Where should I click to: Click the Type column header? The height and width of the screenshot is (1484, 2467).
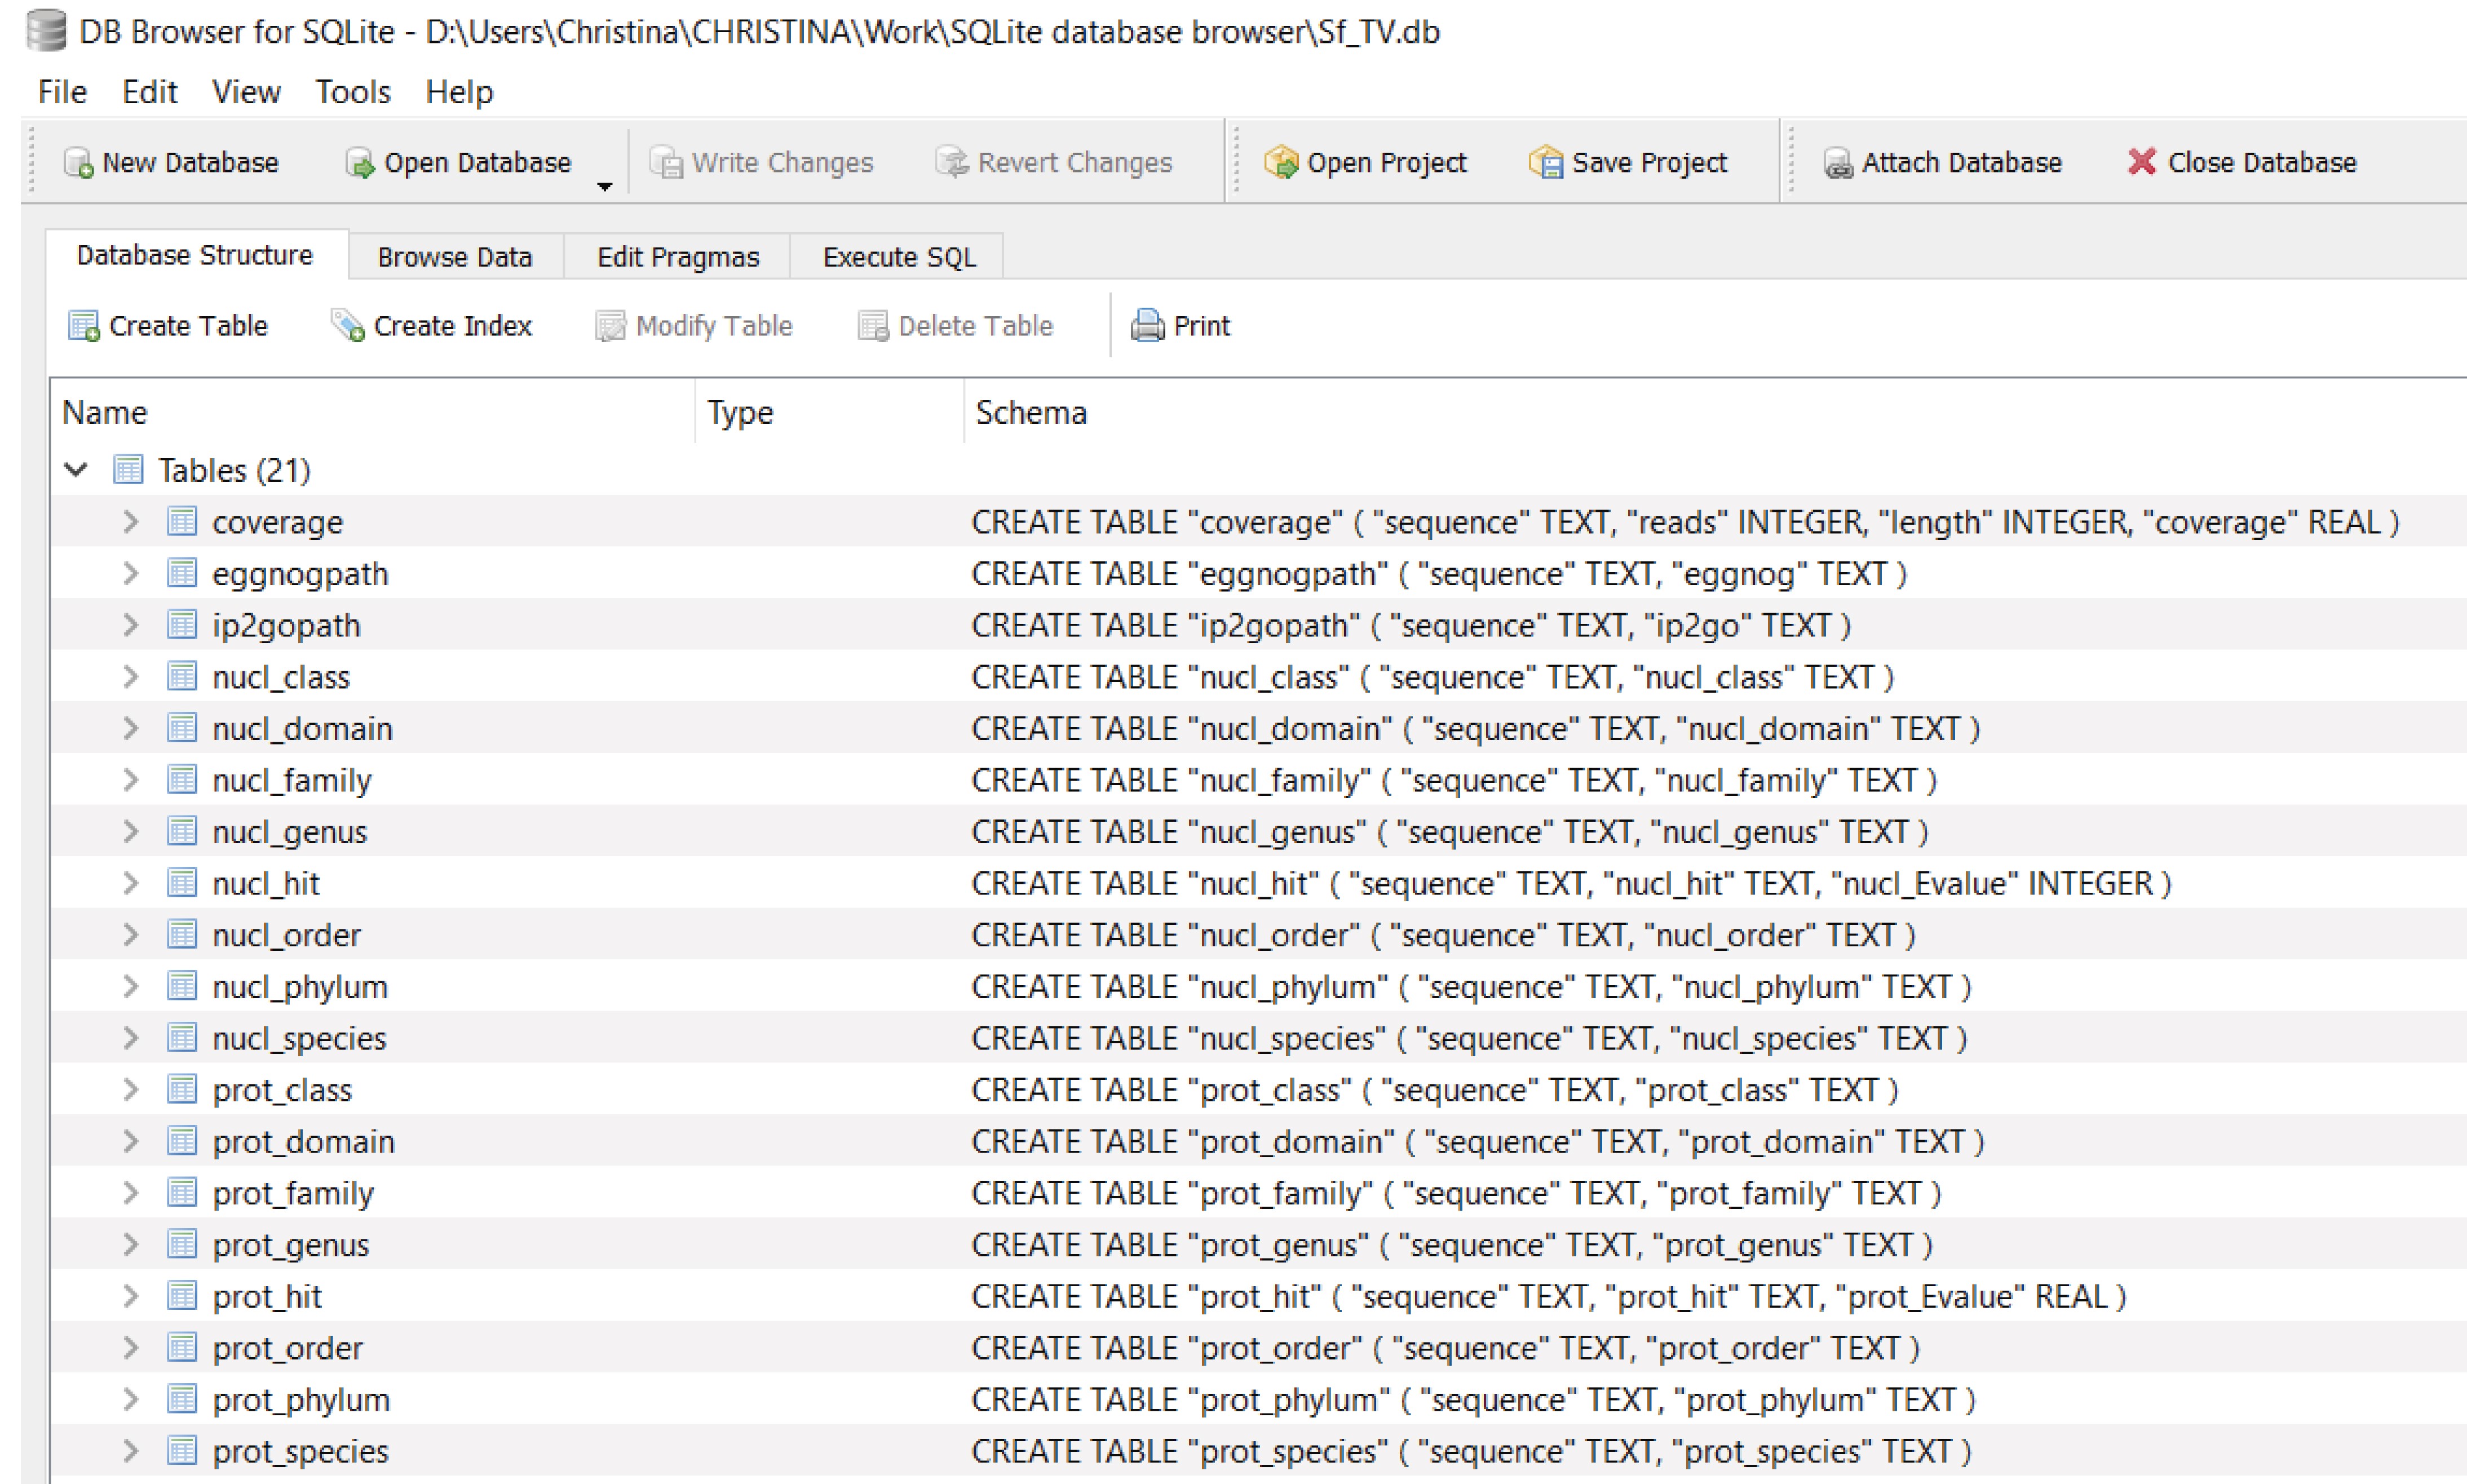[x=829, y=412]
